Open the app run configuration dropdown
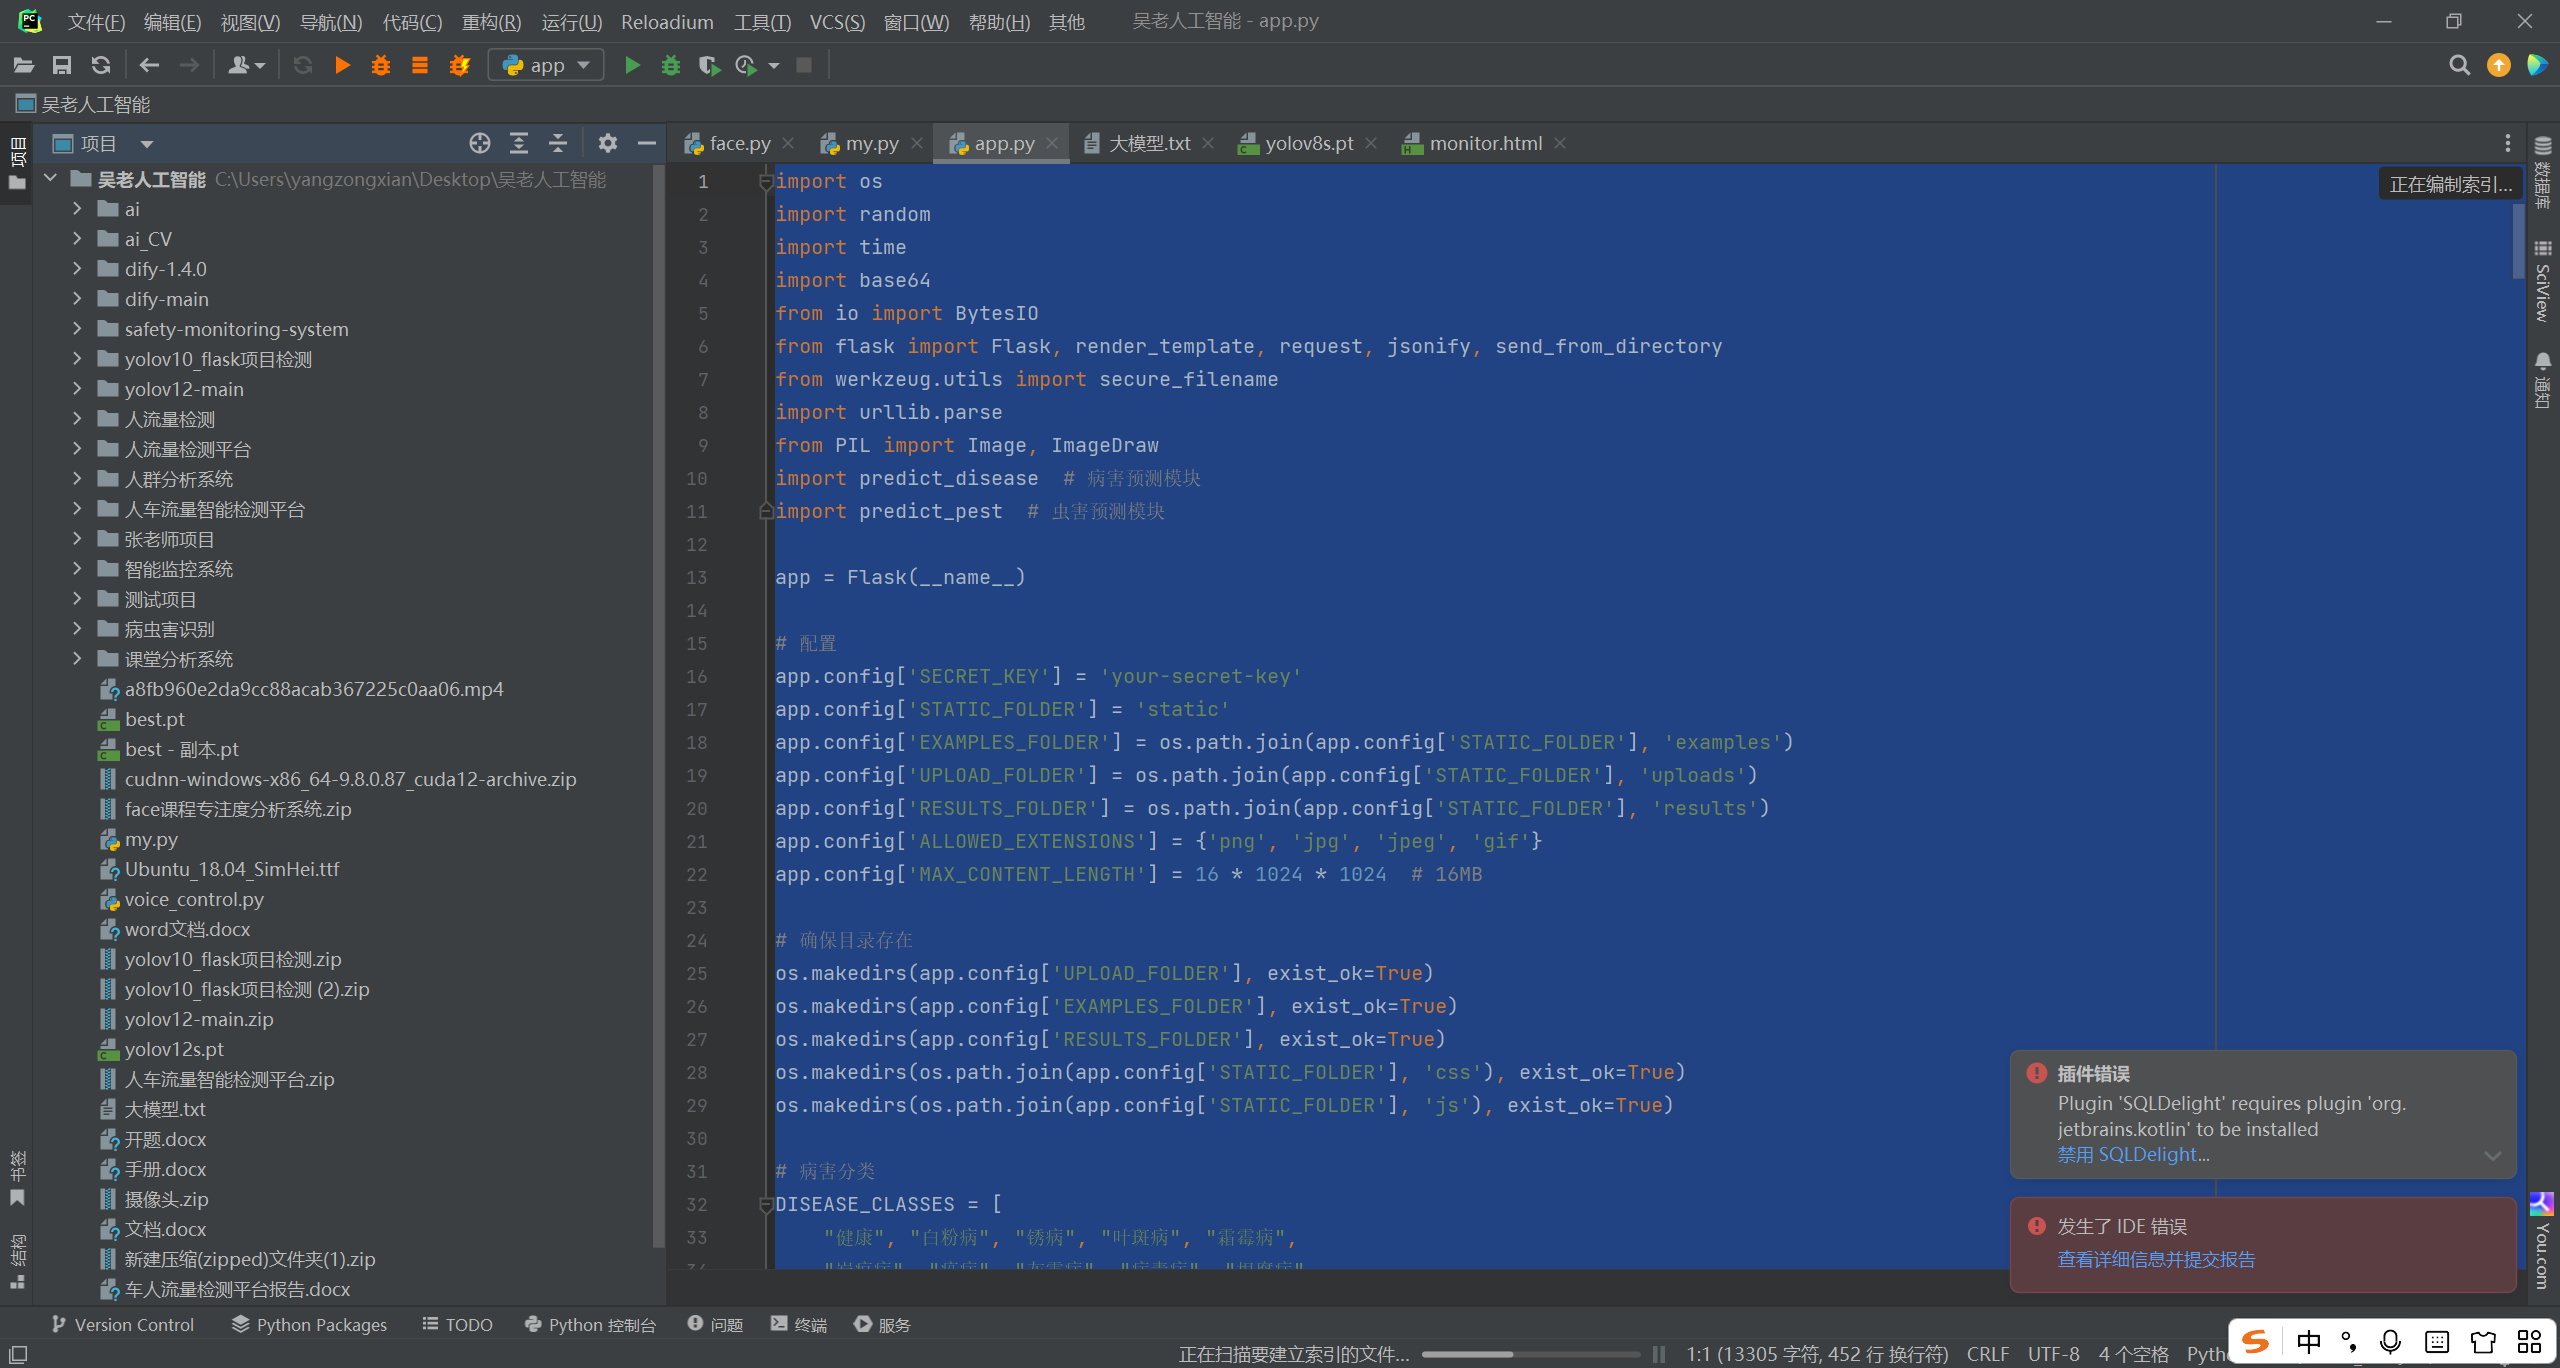2560x1368 pixels. [546, 65]
